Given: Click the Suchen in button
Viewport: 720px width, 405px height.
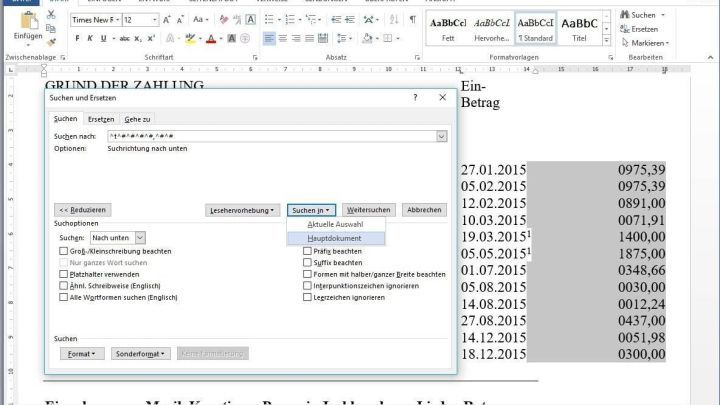Looking at the screenshot, I should pos(311,210).
